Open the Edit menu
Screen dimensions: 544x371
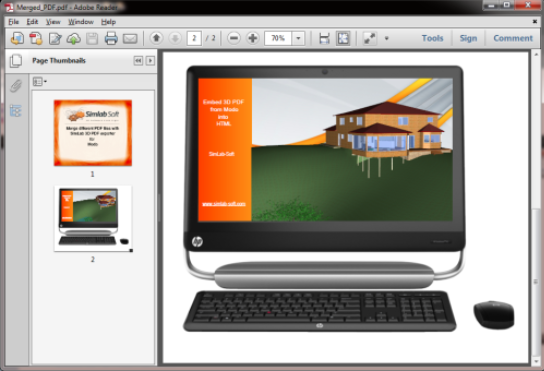[32, 22]
